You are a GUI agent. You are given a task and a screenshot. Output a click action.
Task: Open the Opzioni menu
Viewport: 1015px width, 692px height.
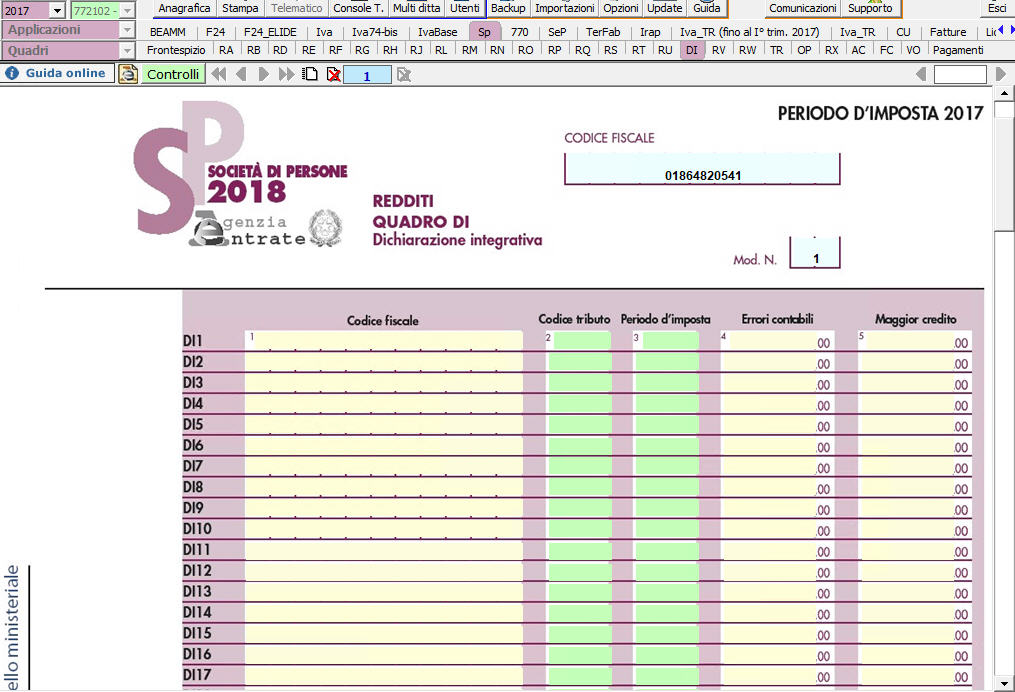click(621, 8)
